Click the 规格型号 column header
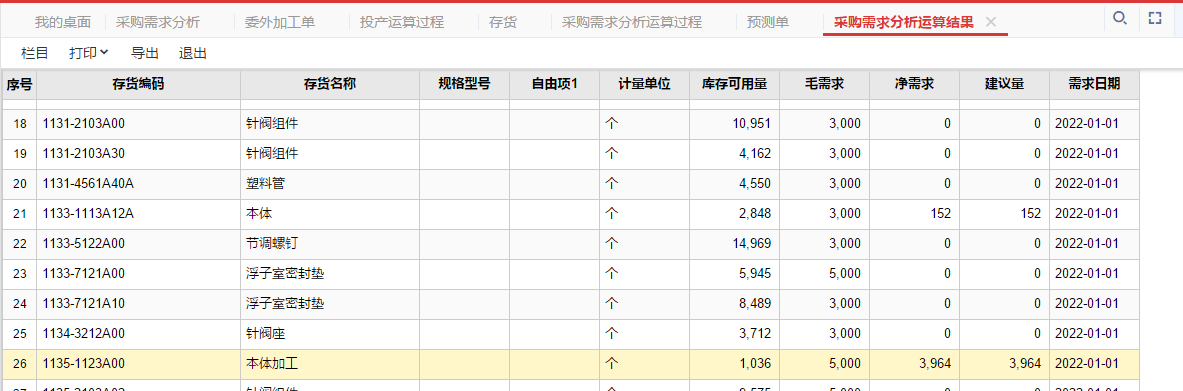1183x391 pixels. [464, 85]
